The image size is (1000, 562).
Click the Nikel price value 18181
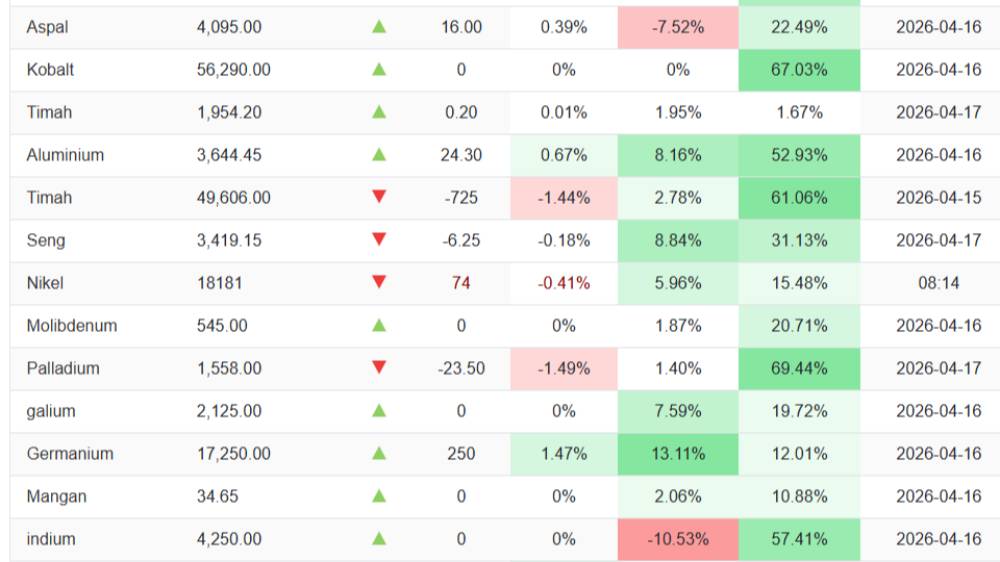(x=219, y=283)
